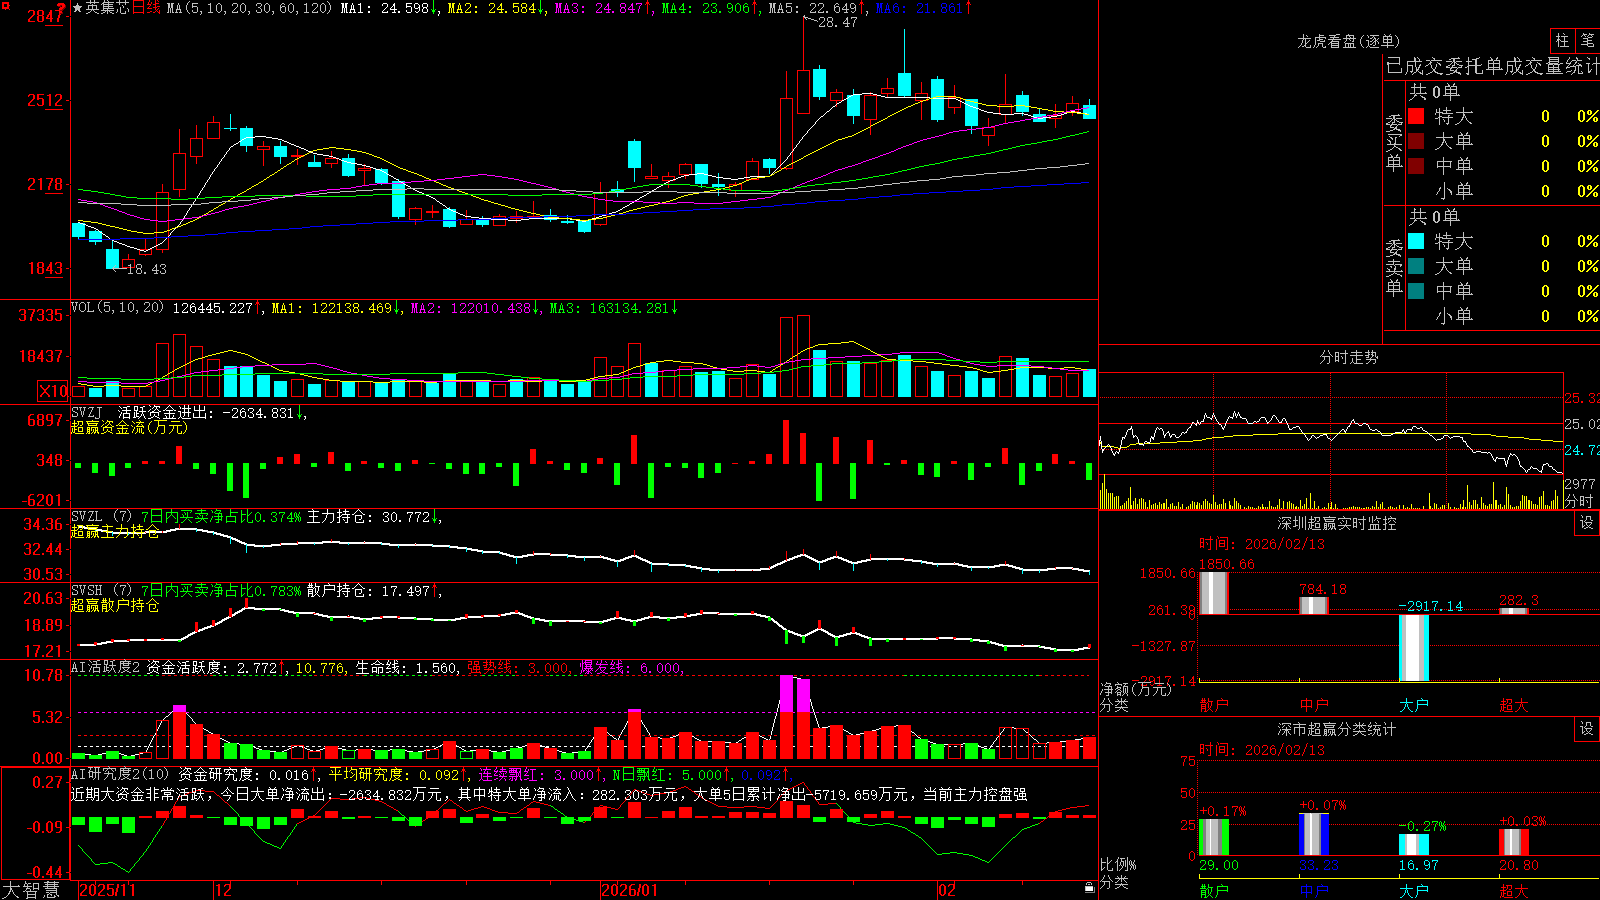Click the 日线 period label

coord(146,8)
